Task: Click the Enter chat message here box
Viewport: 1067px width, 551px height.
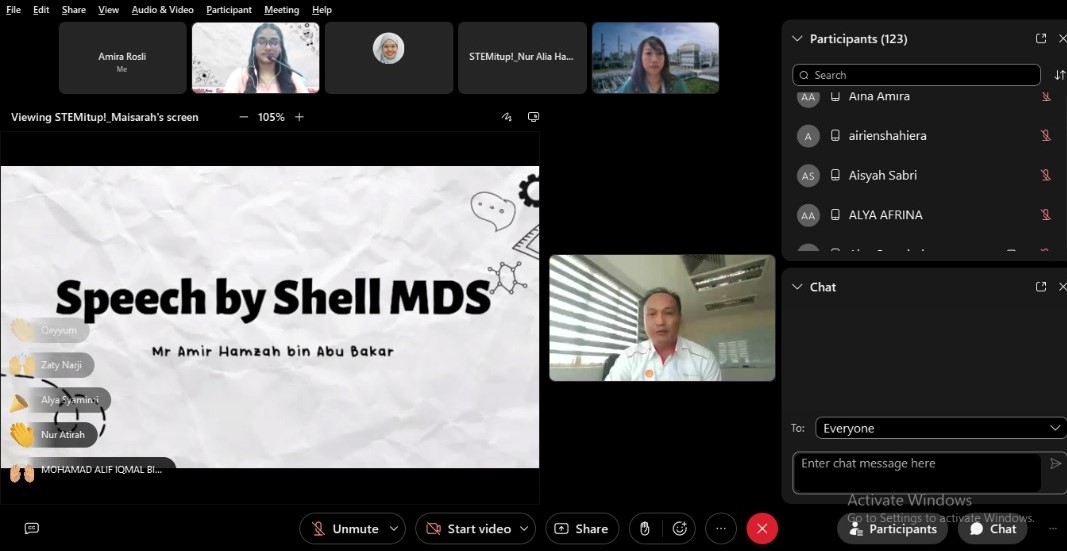Action: [916, 472]
